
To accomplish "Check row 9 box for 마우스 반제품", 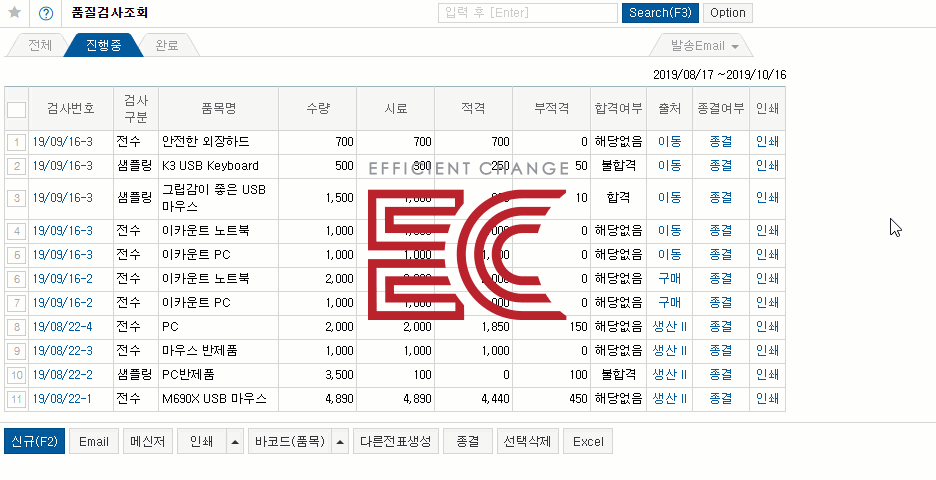I will coord(16,350).
